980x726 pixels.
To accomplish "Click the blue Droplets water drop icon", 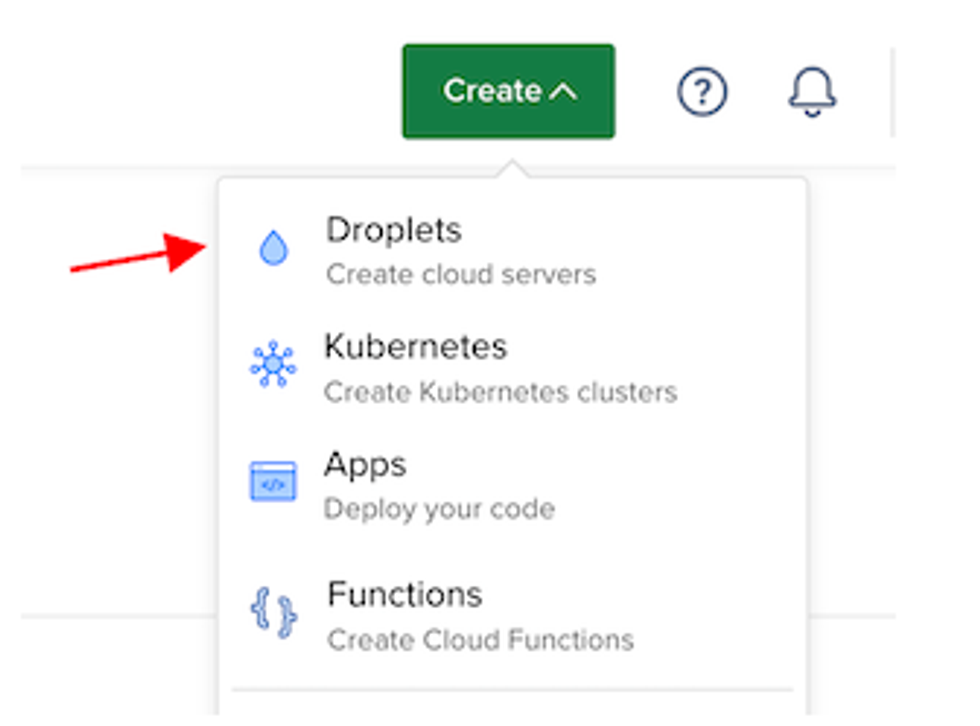I will point(273,248).
